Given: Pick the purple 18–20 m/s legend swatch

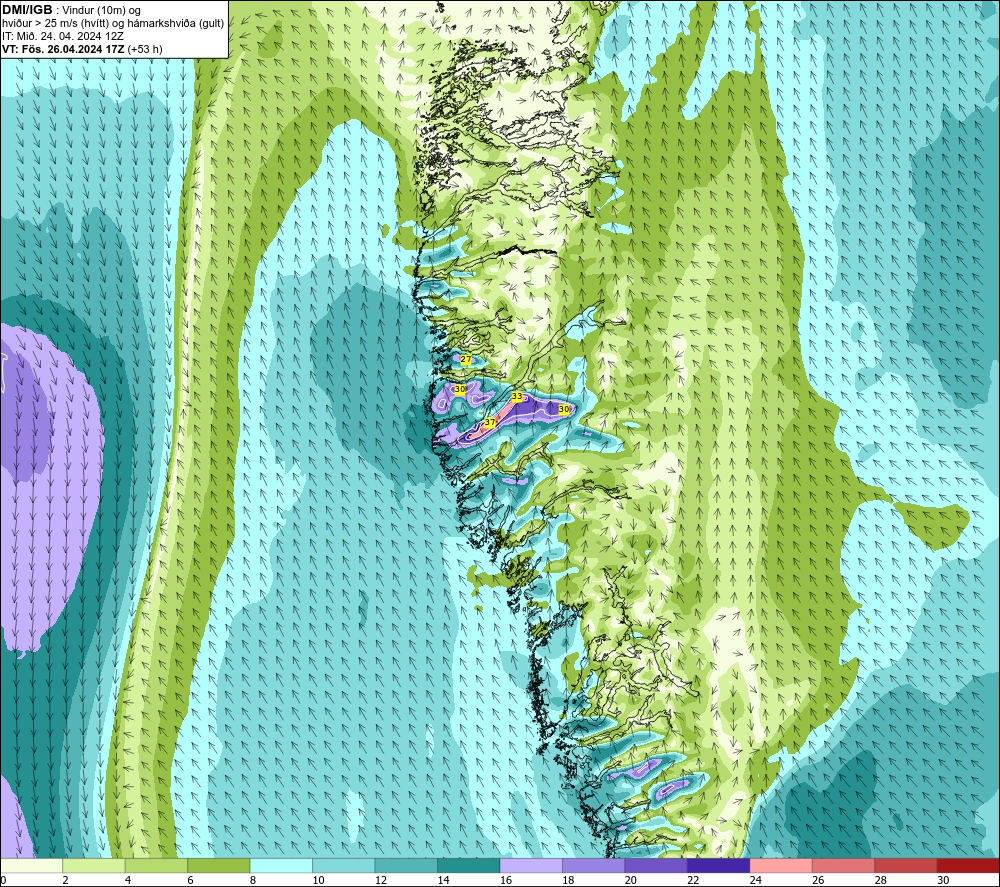Looking at the screenshot, I should point(594,866).
